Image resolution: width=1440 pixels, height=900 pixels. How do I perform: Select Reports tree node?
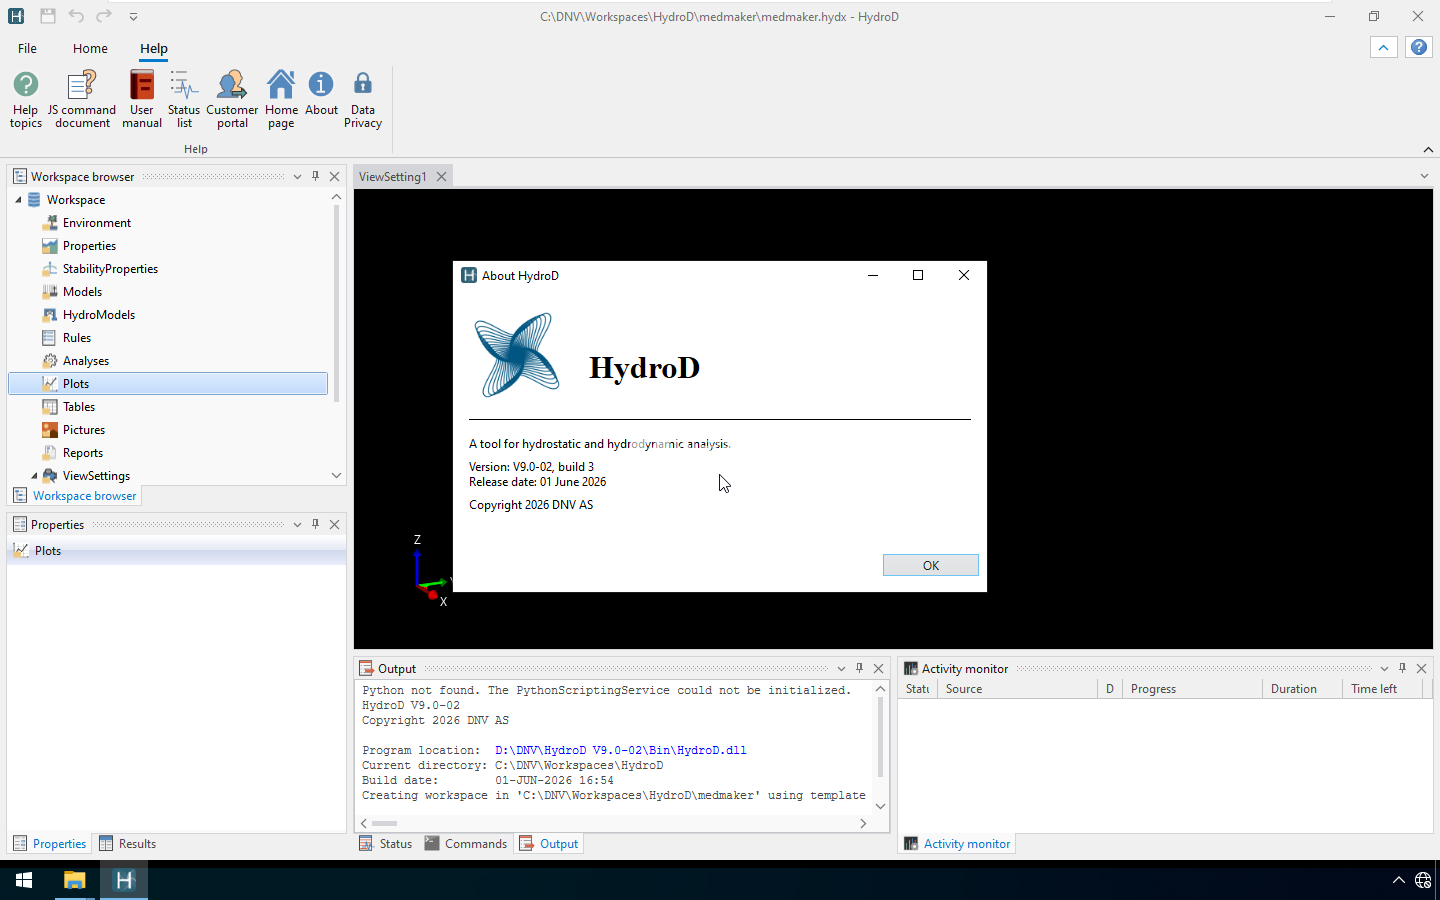coord(83,453)
